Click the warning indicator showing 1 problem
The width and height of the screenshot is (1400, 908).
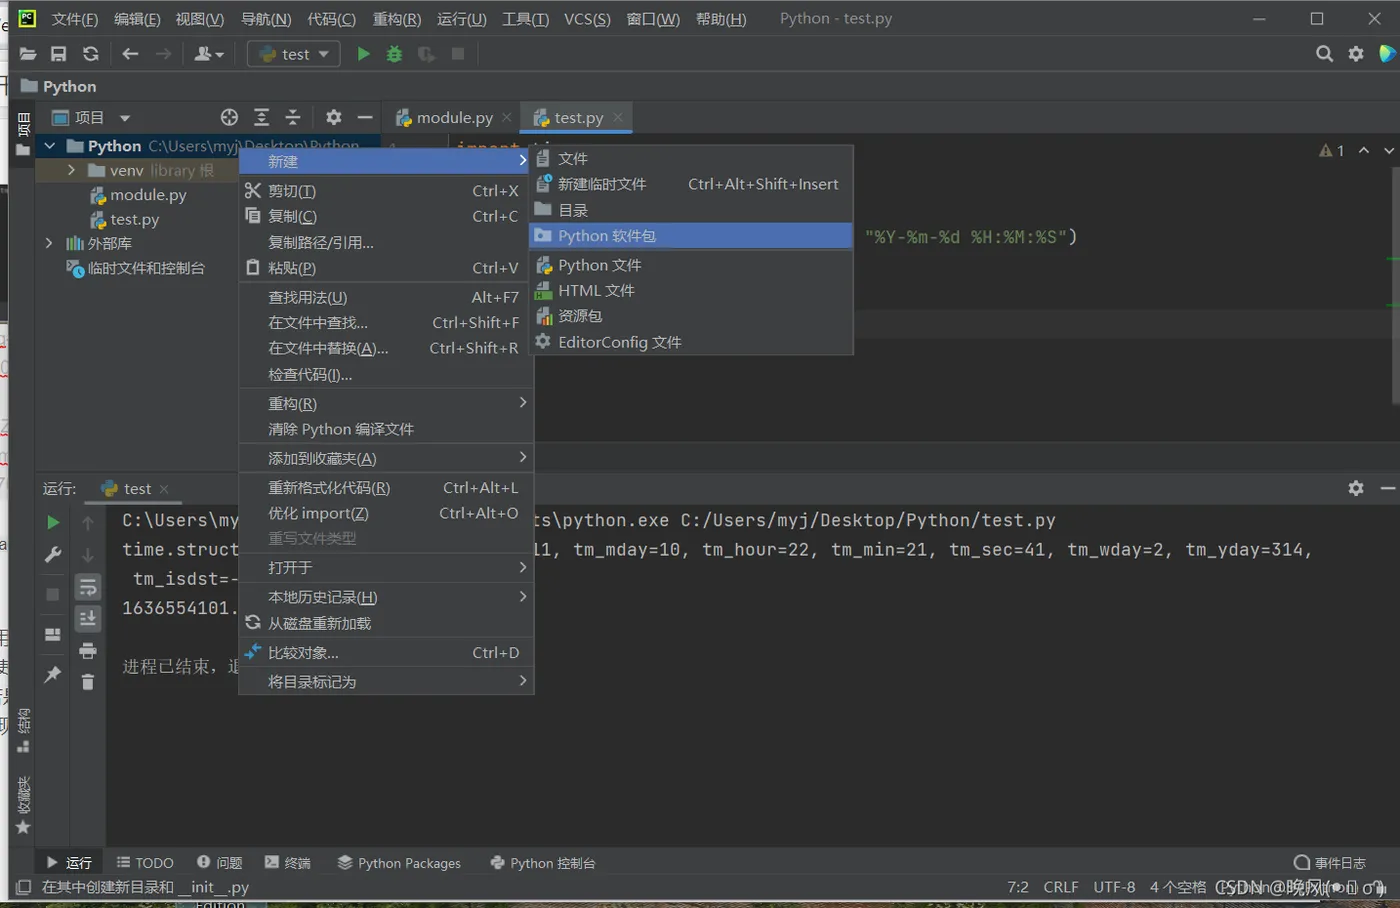[x=1332, y=151]
